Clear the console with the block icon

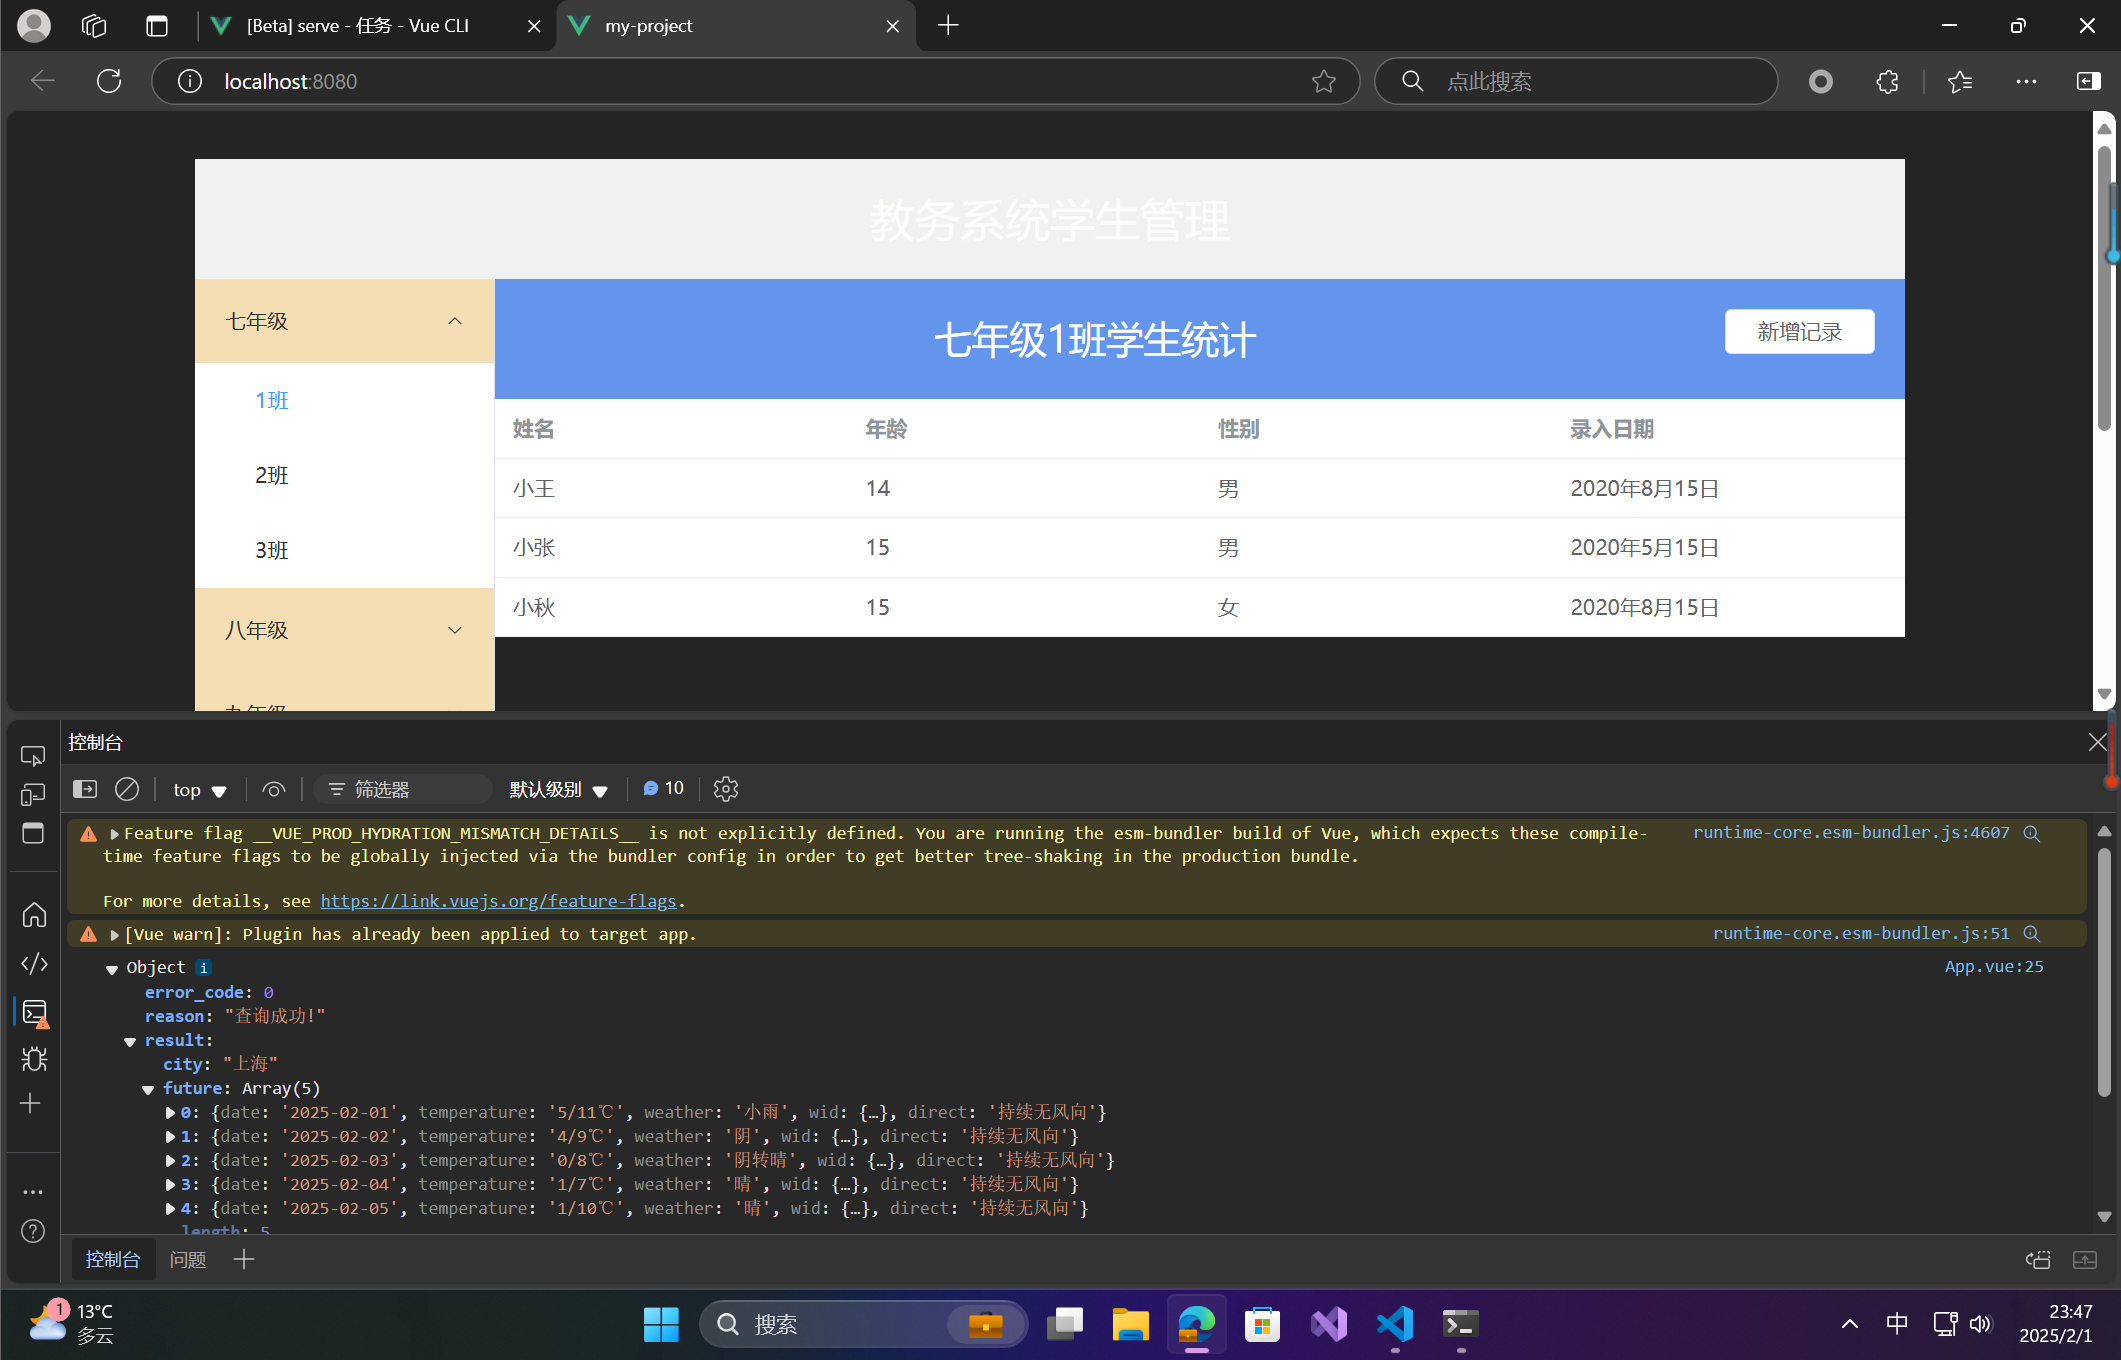(x=127, y=789)
